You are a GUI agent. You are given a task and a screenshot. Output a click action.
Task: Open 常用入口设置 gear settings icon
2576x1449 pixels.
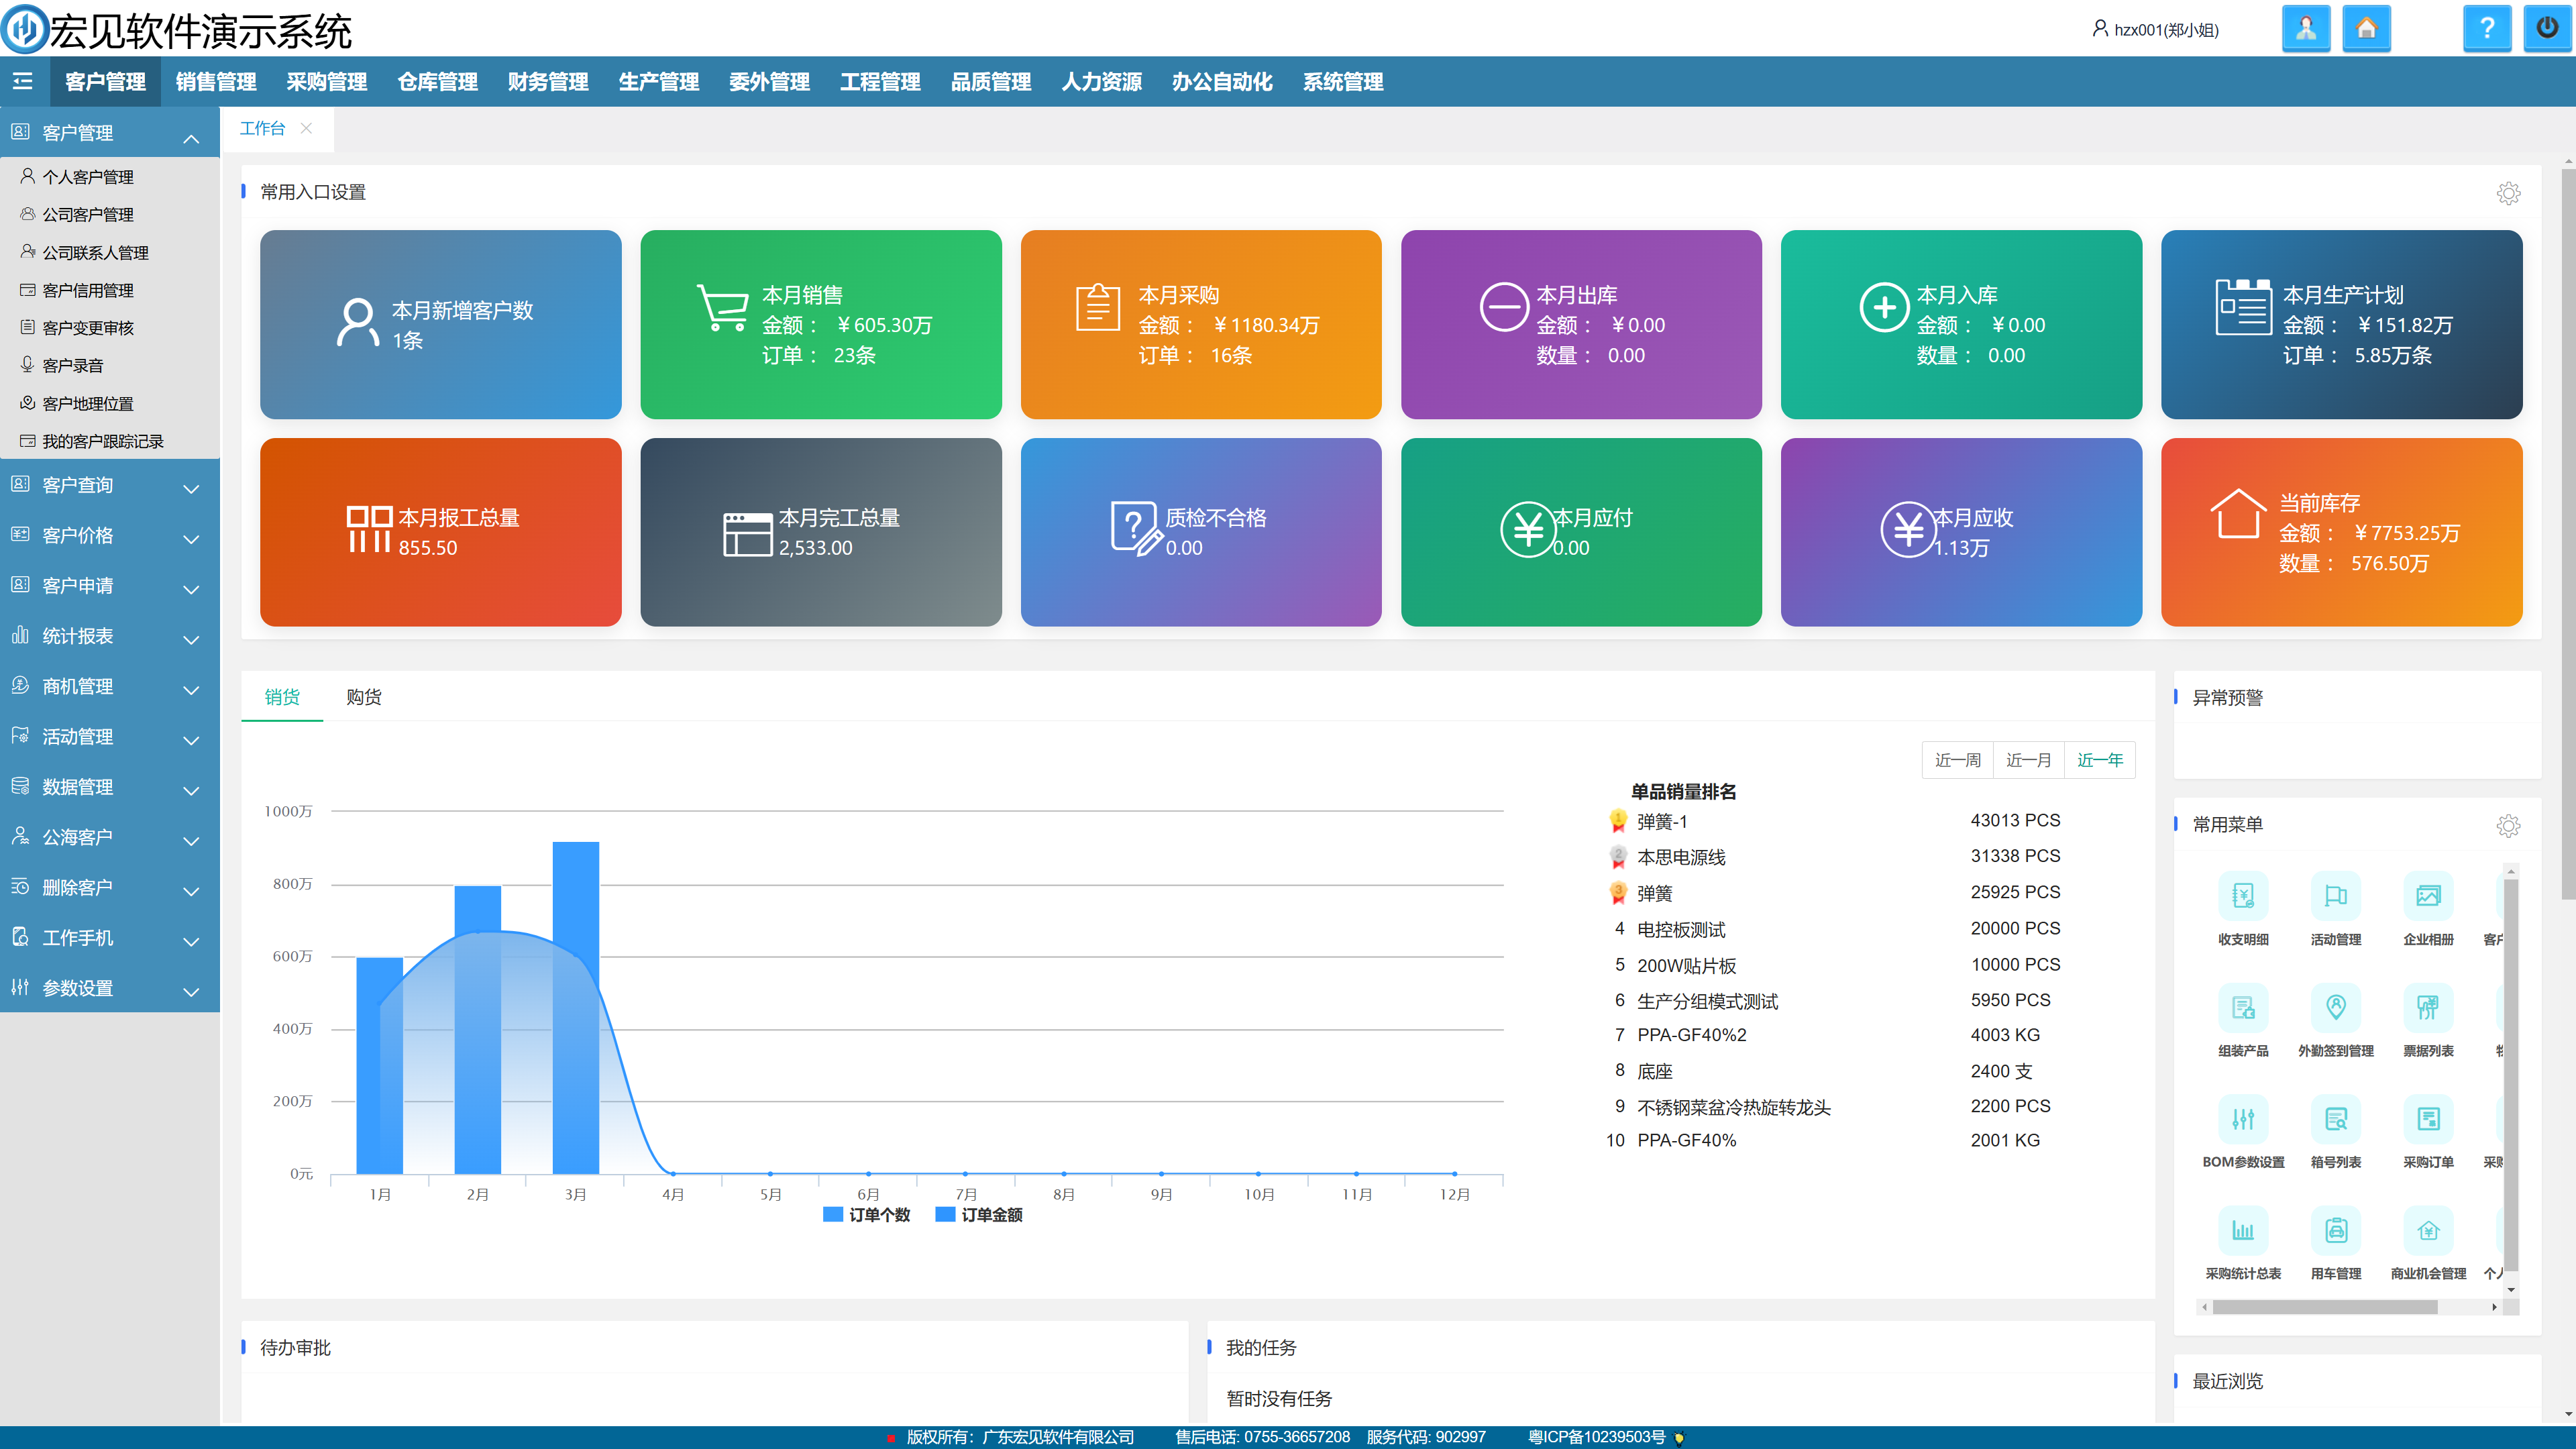(2508, 193)
